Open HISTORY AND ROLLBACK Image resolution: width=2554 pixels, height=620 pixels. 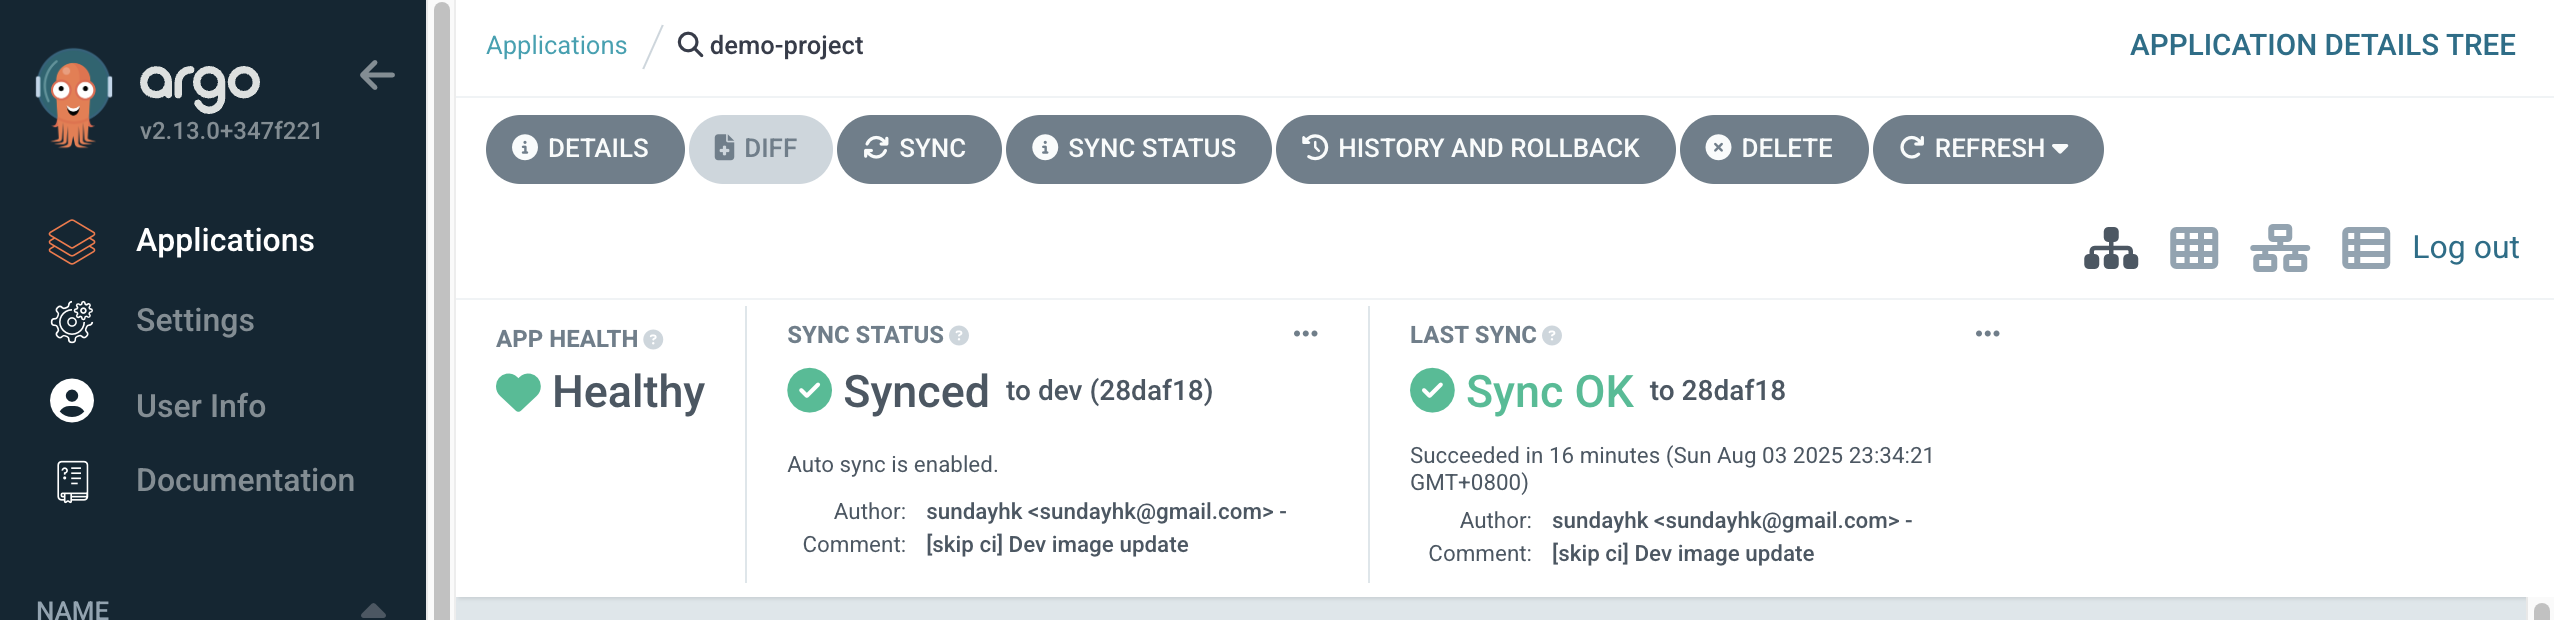click(x=1475, y=149)
